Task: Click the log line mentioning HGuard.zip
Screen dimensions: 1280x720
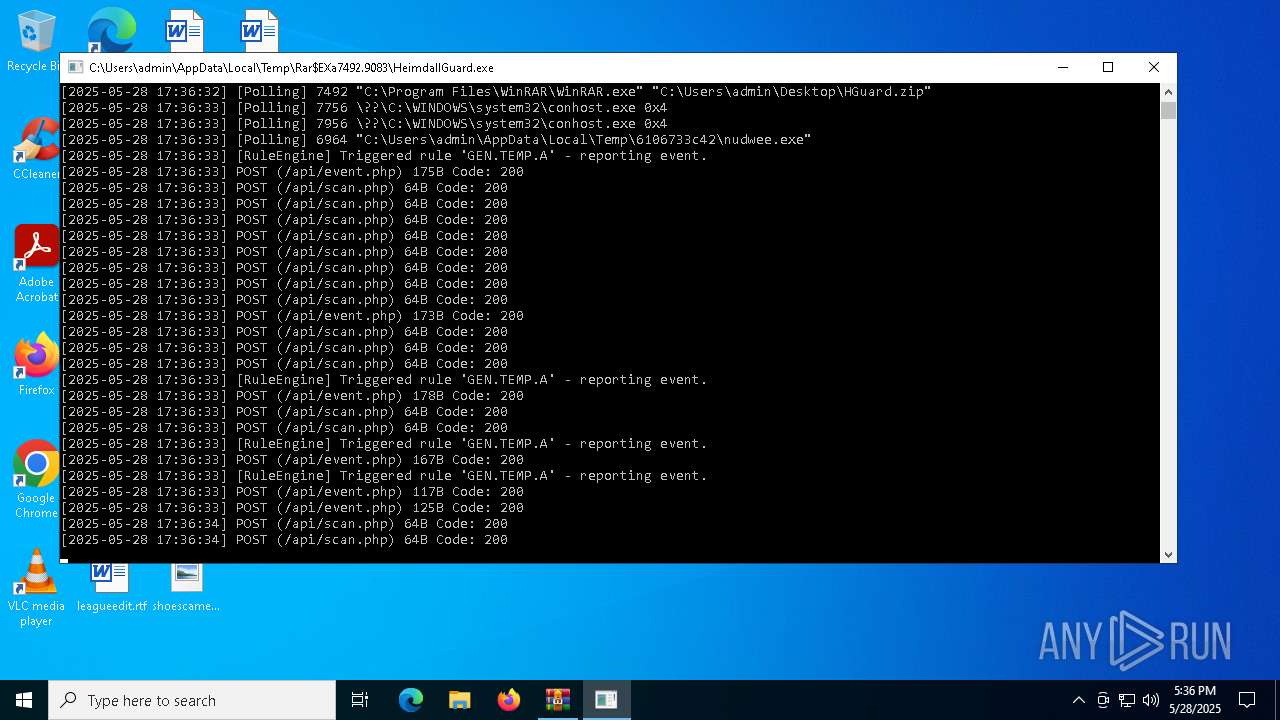Action: pos(496,92)
